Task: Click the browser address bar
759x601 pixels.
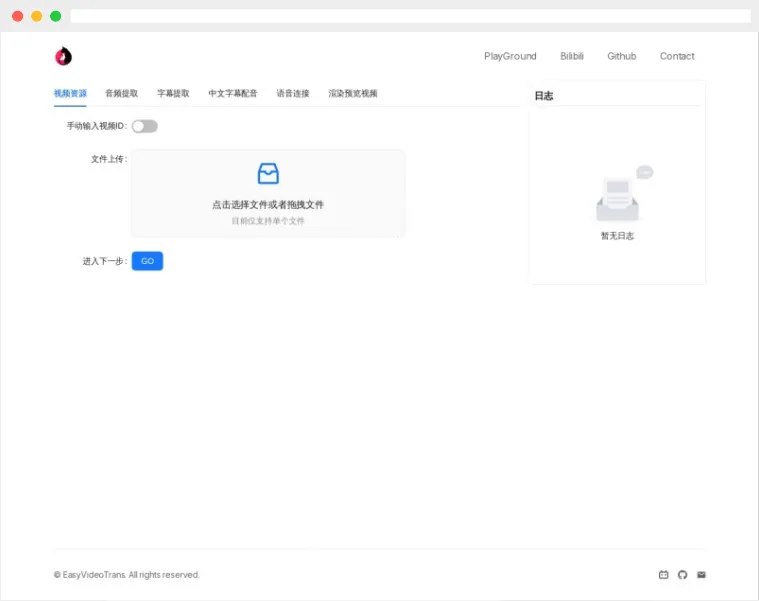Action: [410, 16]
